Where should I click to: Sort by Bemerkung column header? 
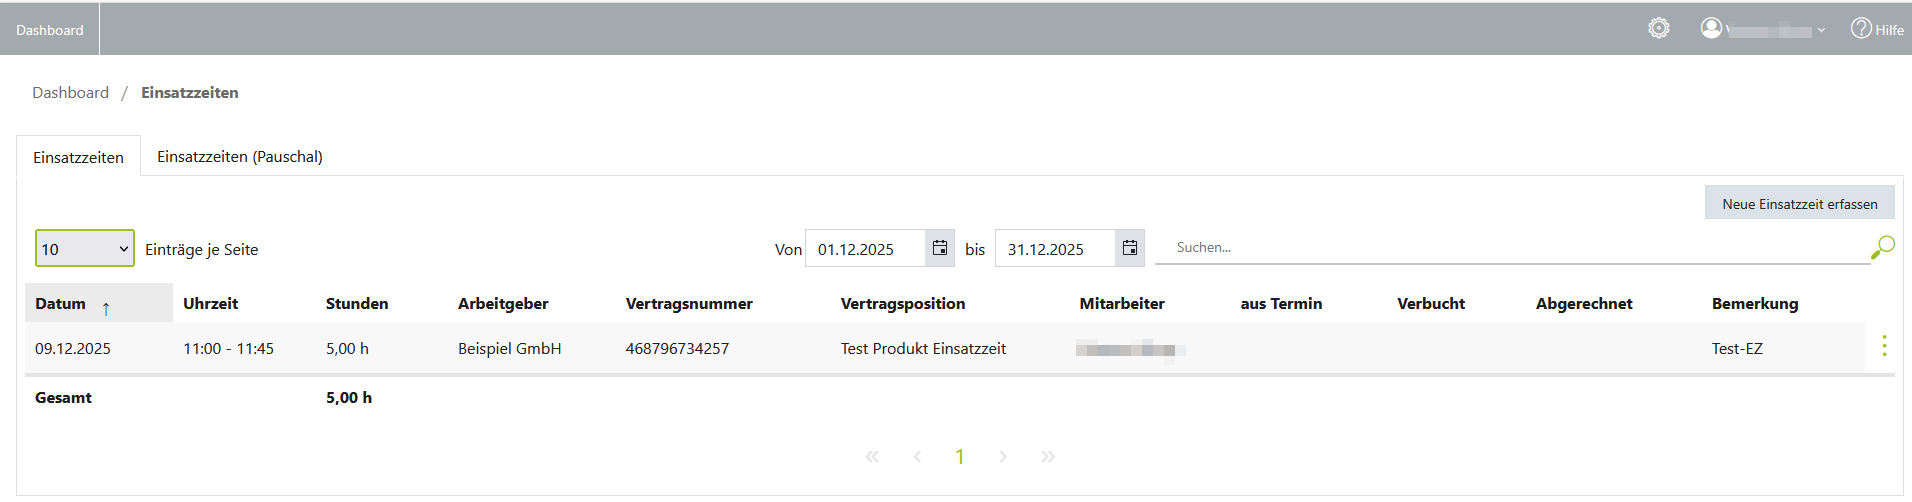(x=1755, y=303)
